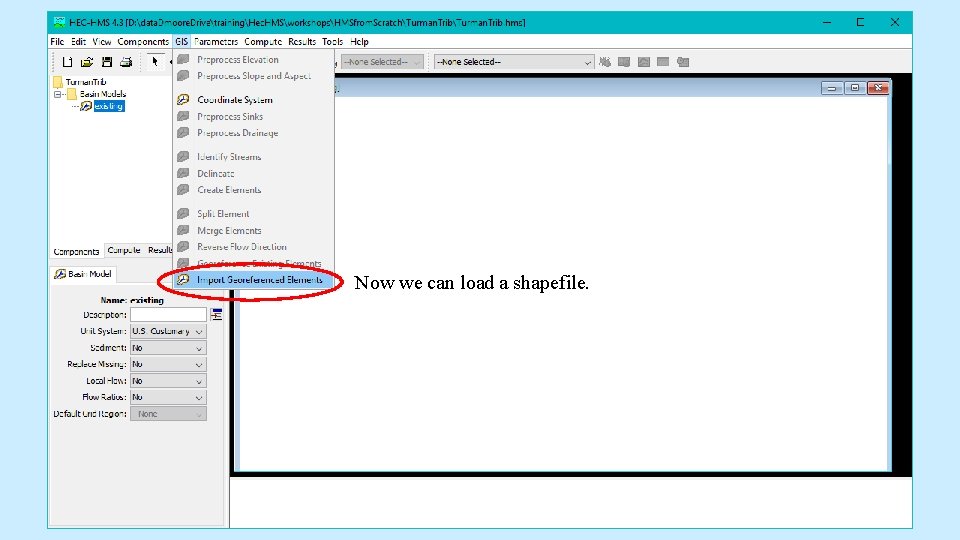The image size is (960, 540).
Task: Minimize the inner basin map window
Action: click(831, 88)
